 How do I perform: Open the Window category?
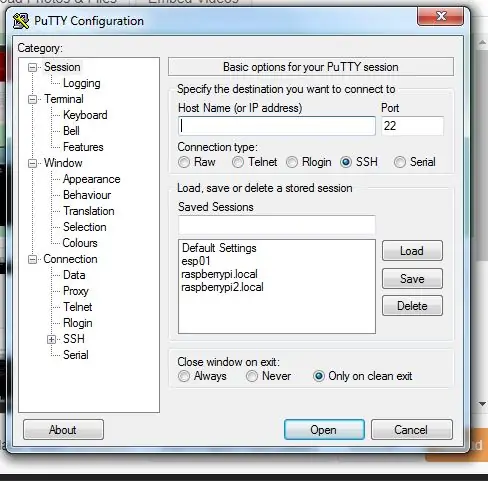[63, 163]
